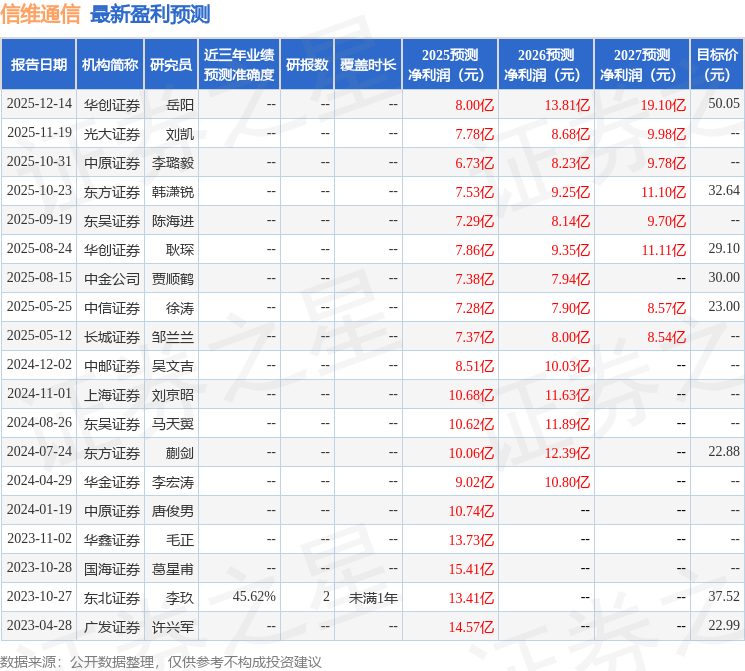Click institution 华金证券
This screenshot has height=671, width=745.
(112, 482)
